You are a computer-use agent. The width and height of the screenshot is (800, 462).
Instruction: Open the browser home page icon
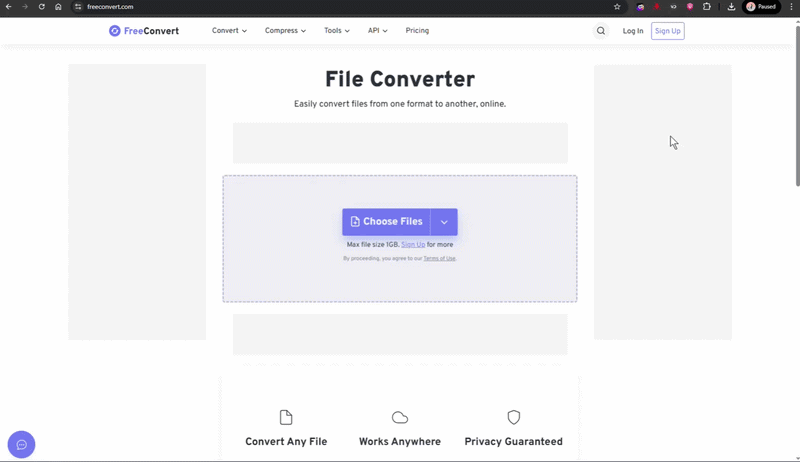tap(58, 7)
